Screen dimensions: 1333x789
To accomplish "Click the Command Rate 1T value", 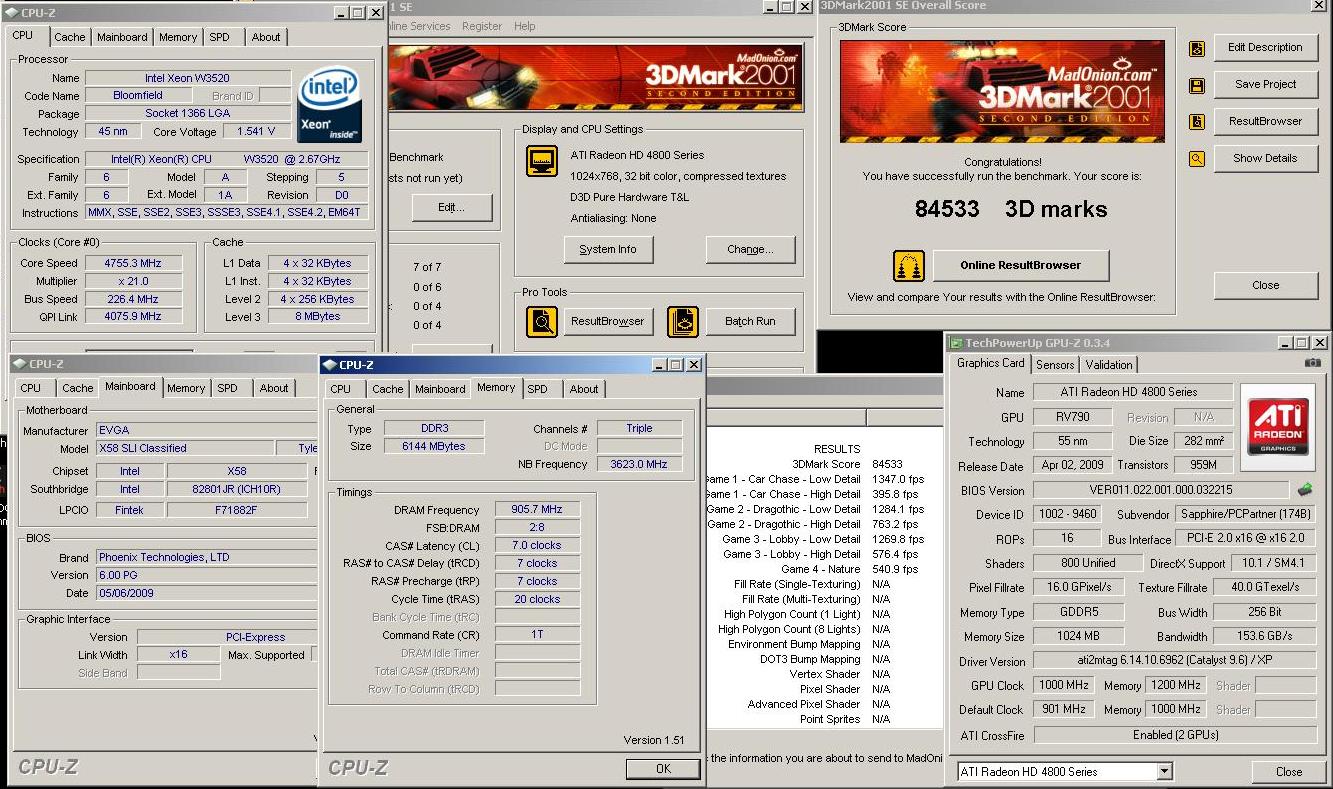I will click(537, 635).
